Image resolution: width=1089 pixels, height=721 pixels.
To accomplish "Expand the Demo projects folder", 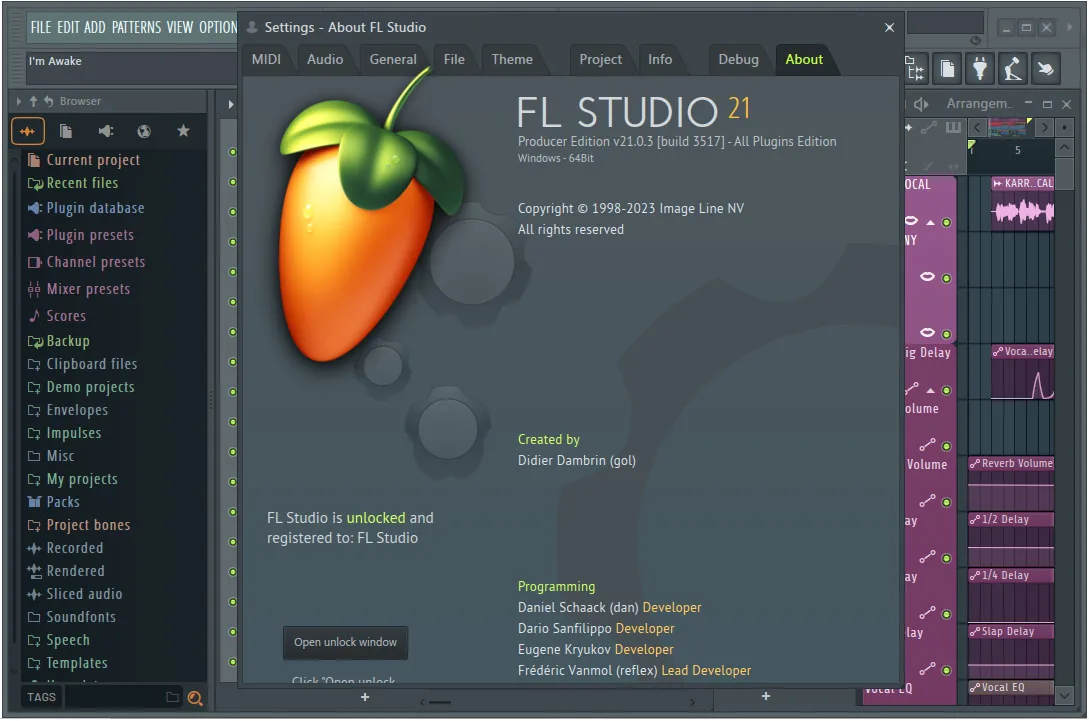I will point(90,387).
